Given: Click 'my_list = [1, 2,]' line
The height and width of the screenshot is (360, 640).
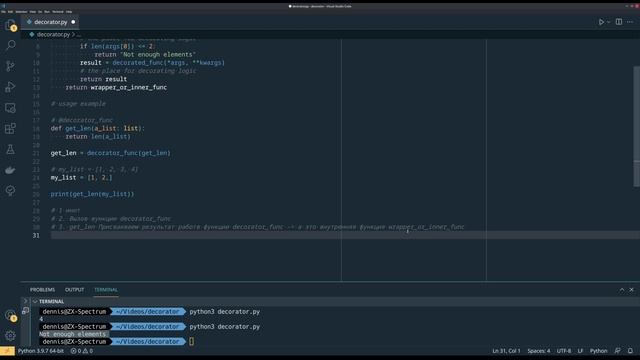Looking at the screenshot, I should pyautogui.click(x=81, y=178).
